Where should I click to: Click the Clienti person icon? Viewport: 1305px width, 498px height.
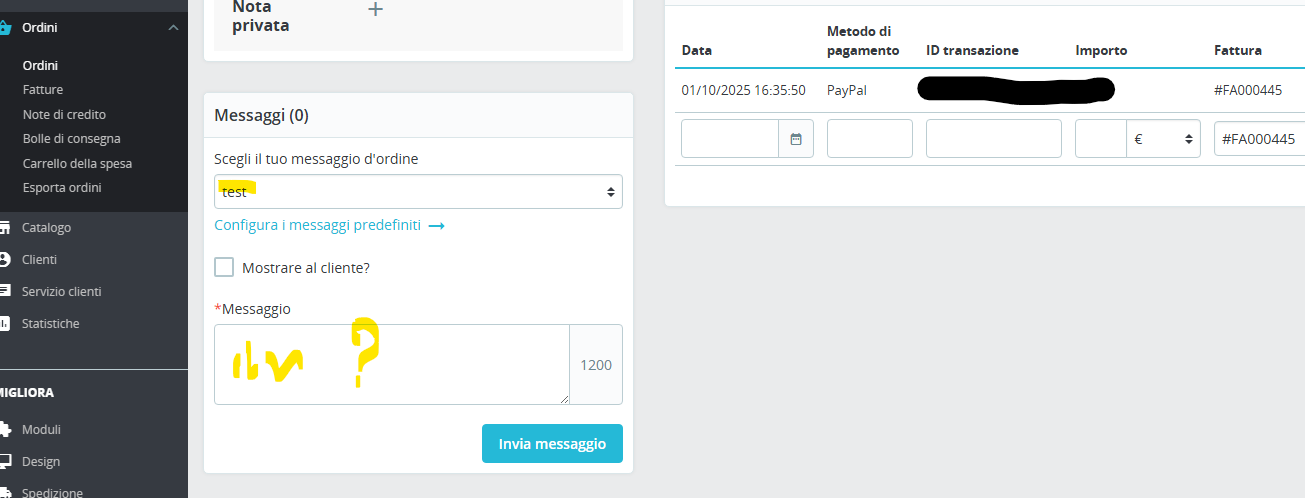tap(5, 260)
